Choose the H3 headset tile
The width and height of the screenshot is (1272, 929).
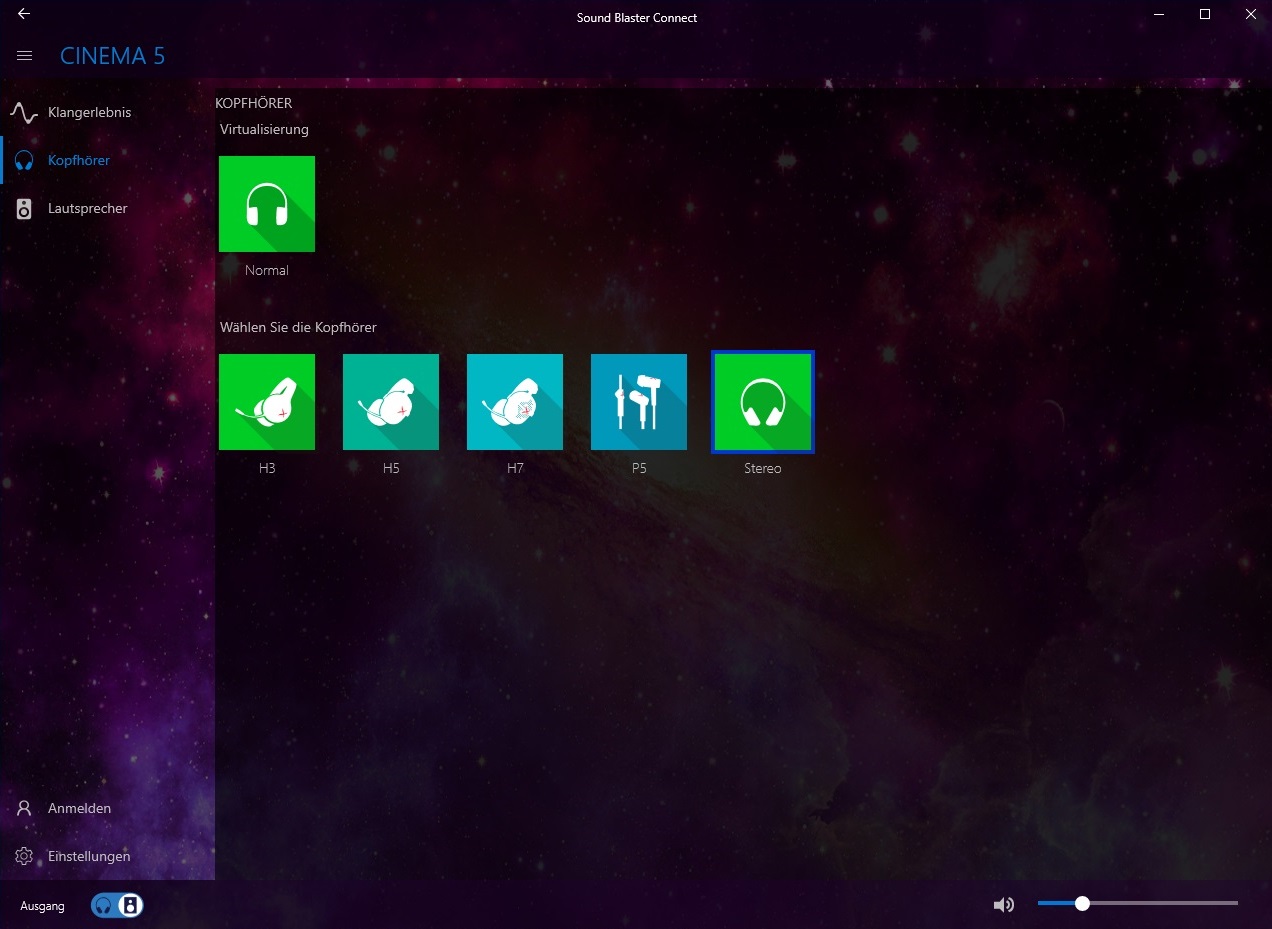(x=267, y=402)
